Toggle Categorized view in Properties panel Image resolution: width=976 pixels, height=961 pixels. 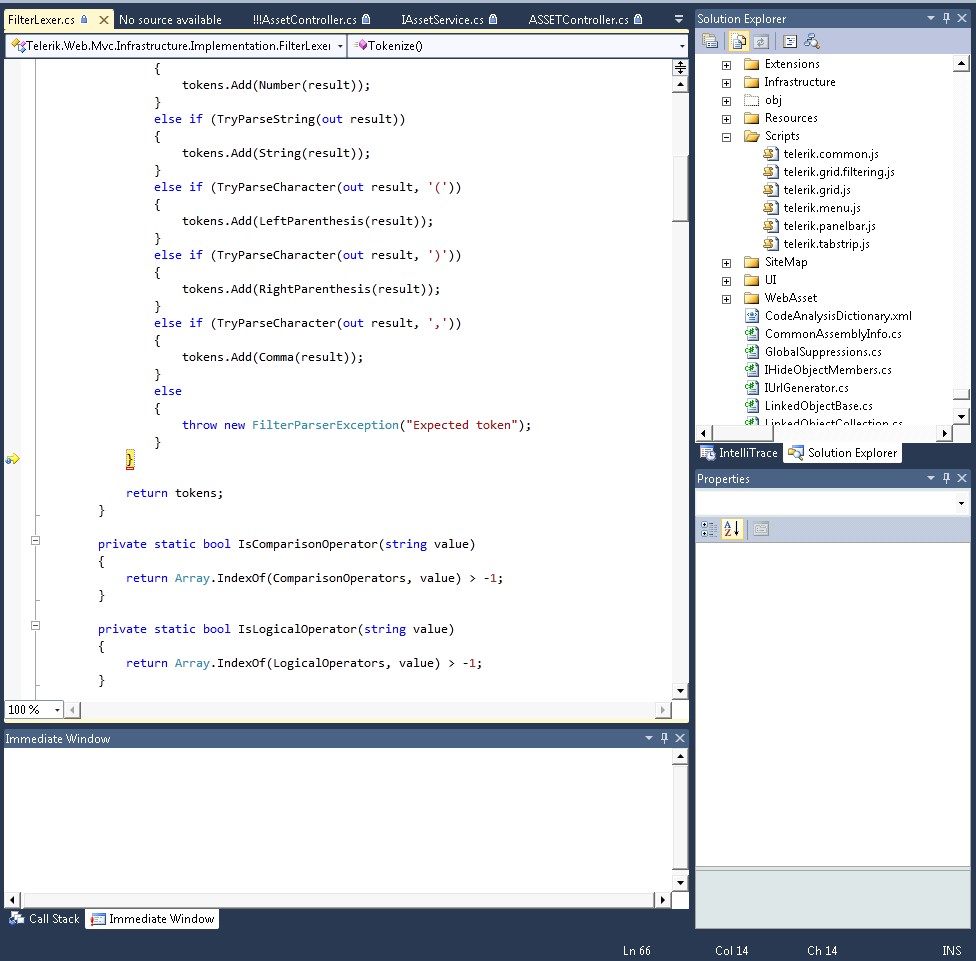tap(709, 529)
